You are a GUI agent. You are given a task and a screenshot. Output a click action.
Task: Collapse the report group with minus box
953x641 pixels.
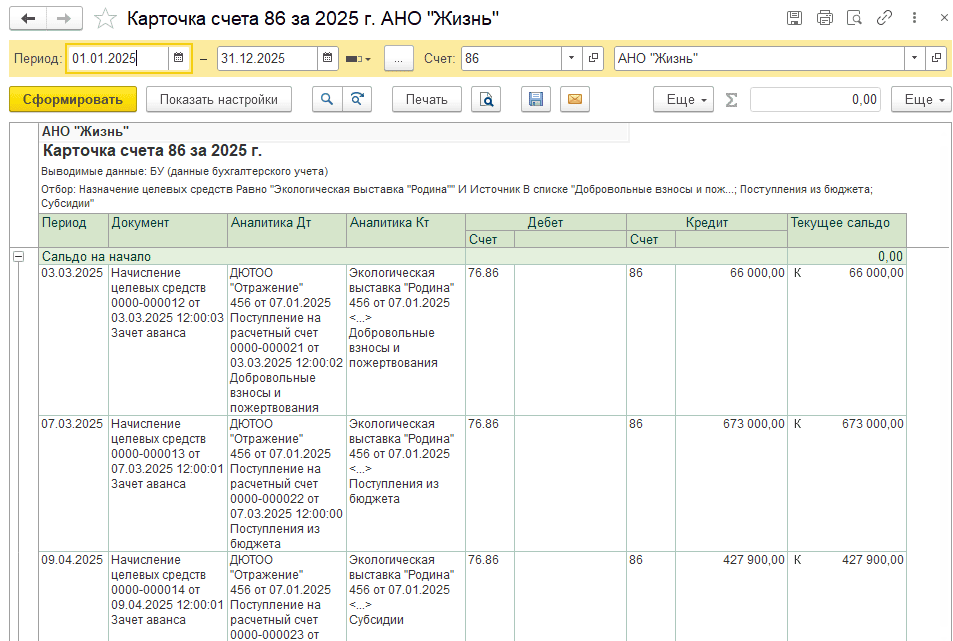tap(18, 256)
